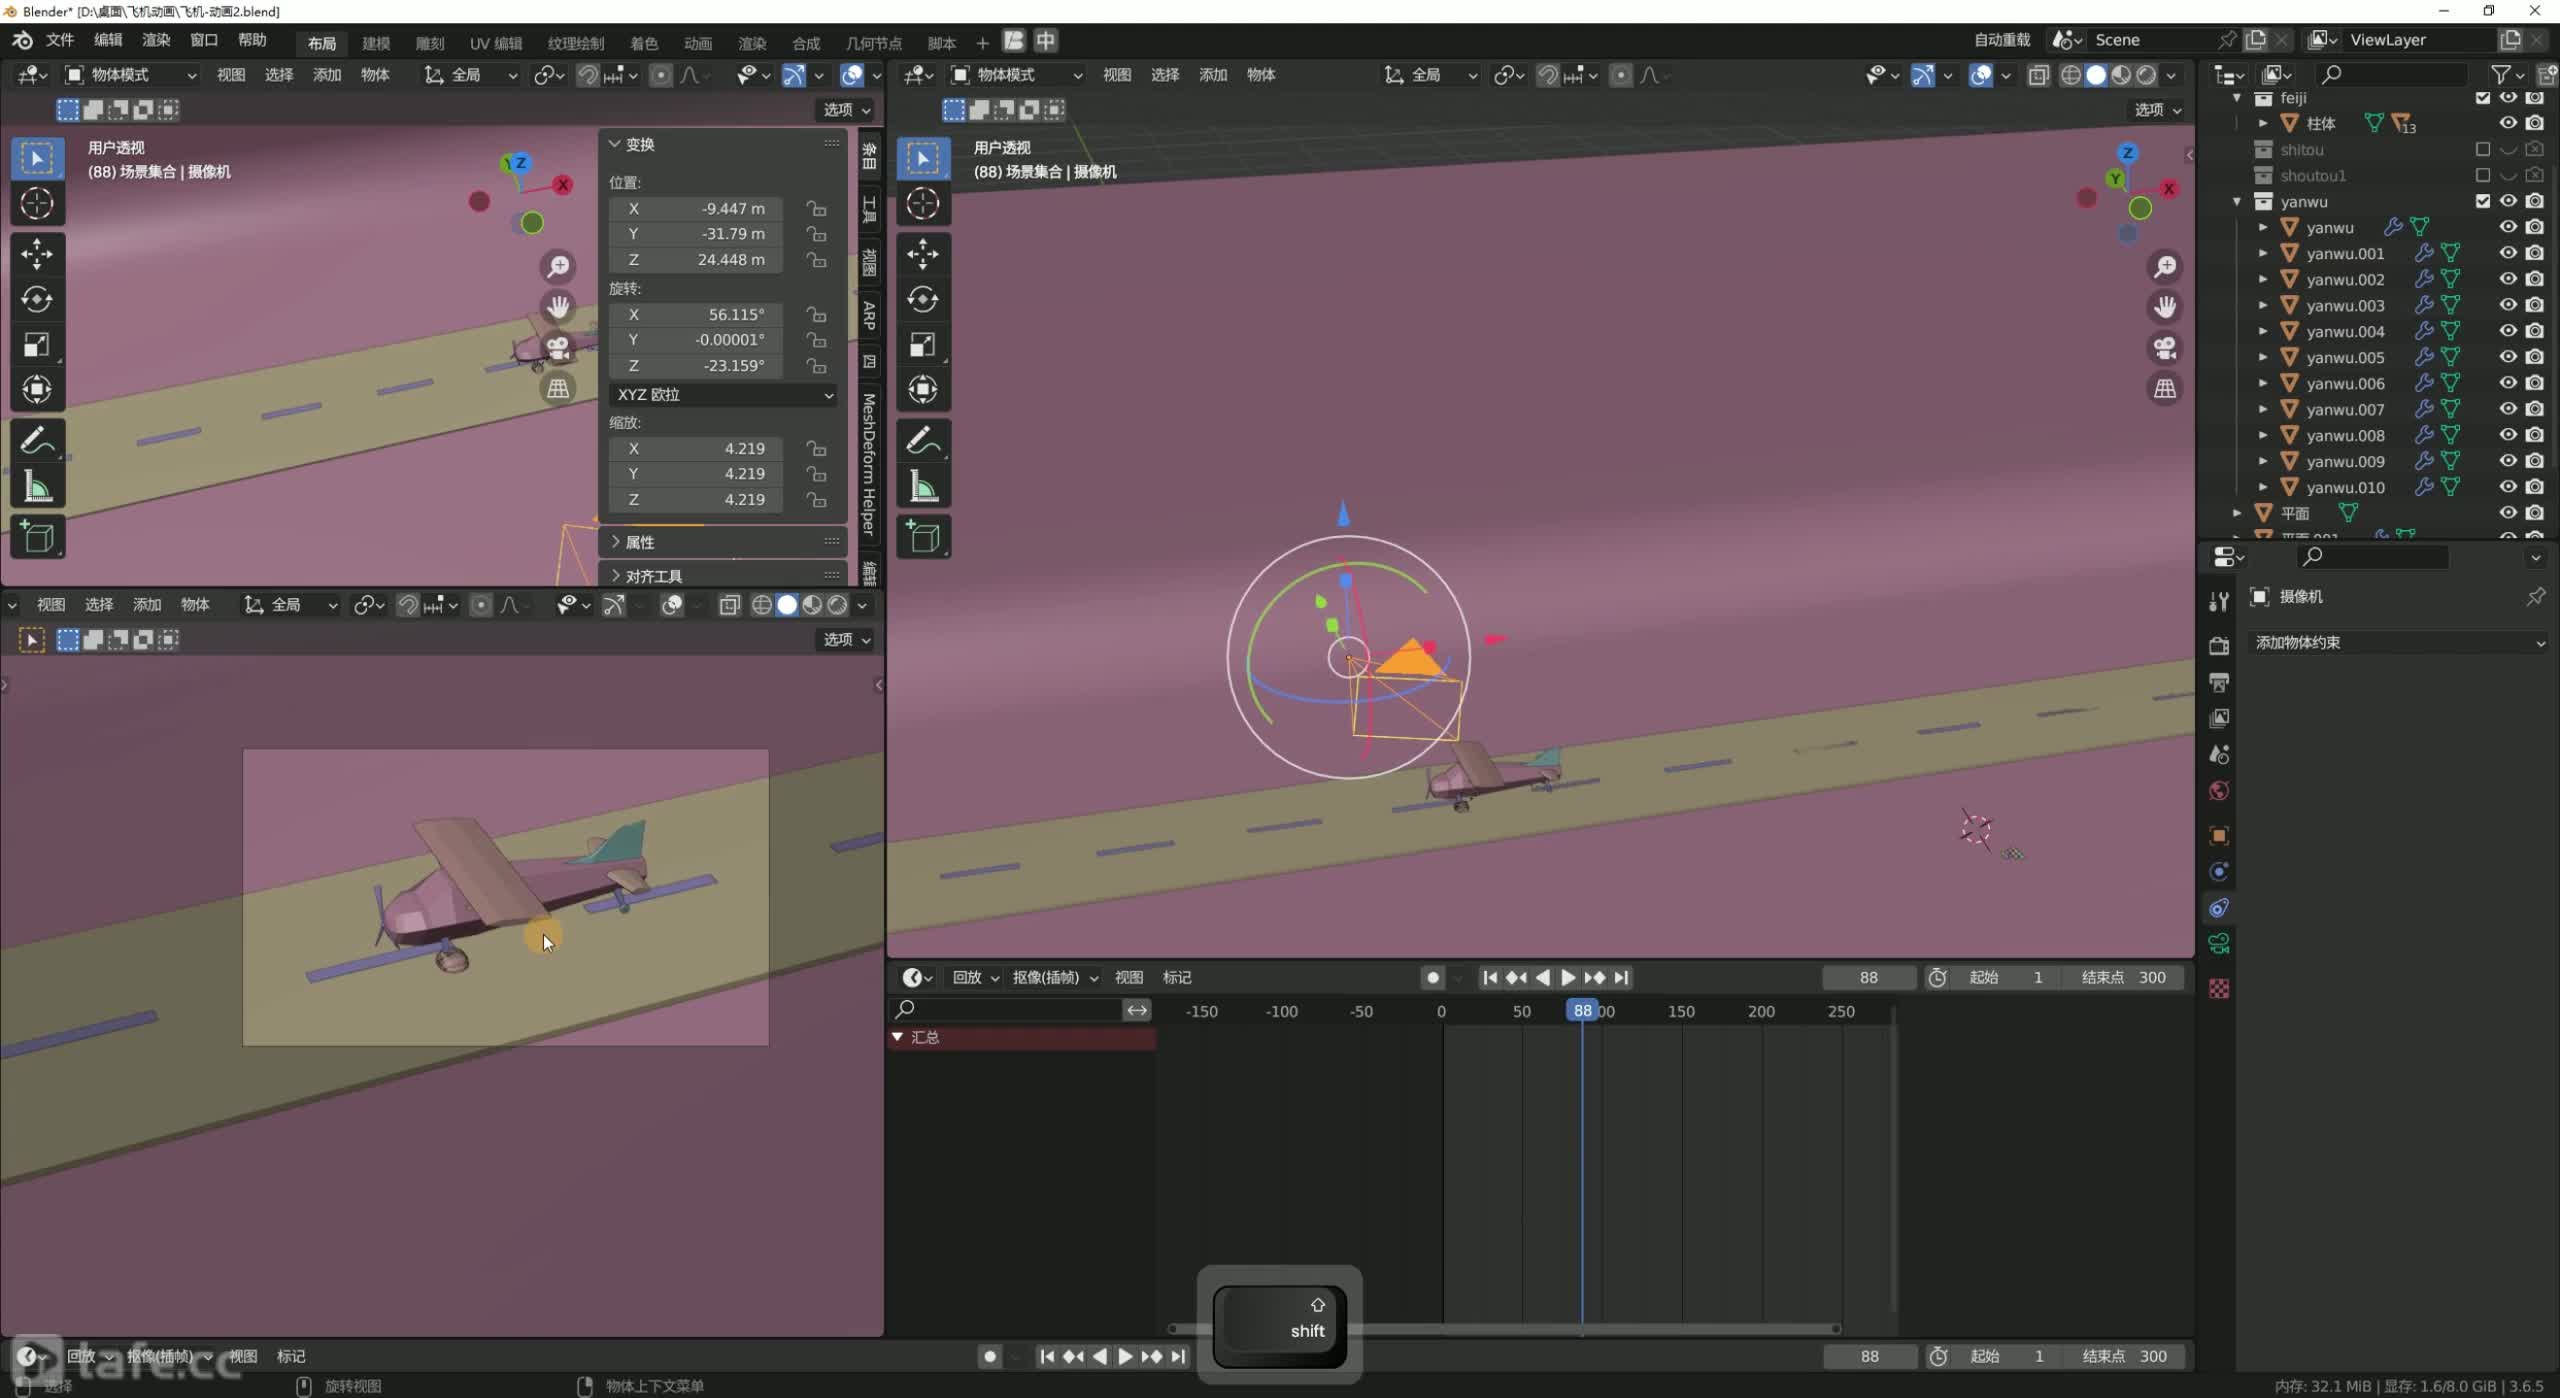The image size is (2560, 1398).
Task: Play animation in main timeline
Action: pos(1568,978)
